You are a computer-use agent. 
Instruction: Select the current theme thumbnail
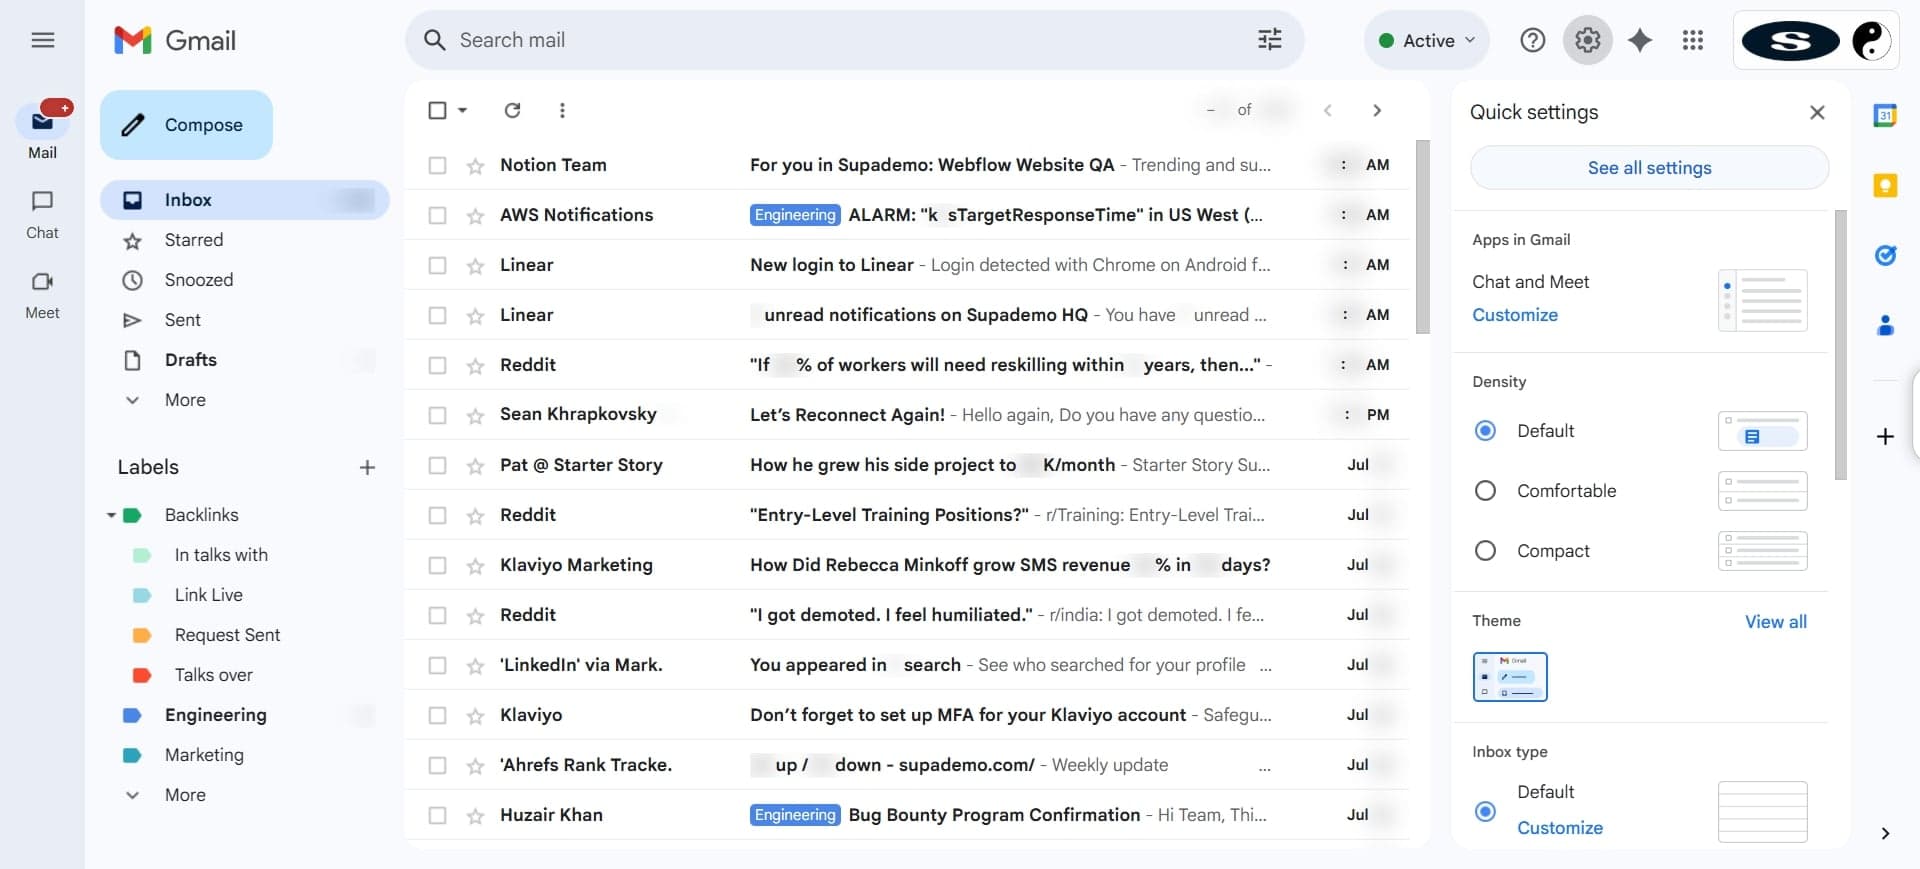click(x=1509, y=677)
